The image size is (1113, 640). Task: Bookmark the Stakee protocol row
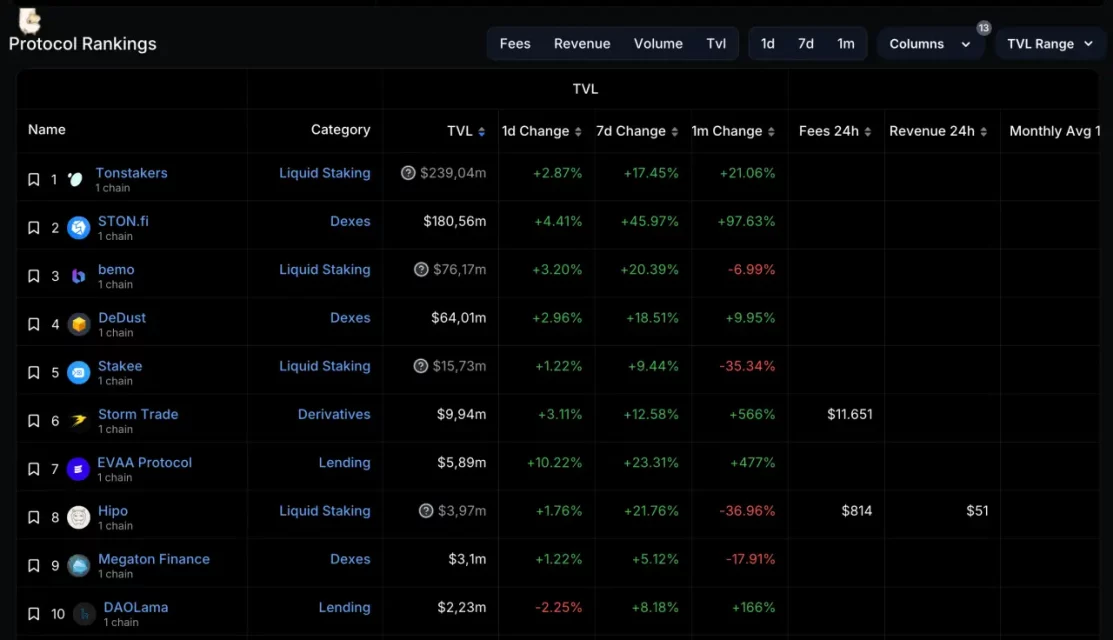[33, 373]
